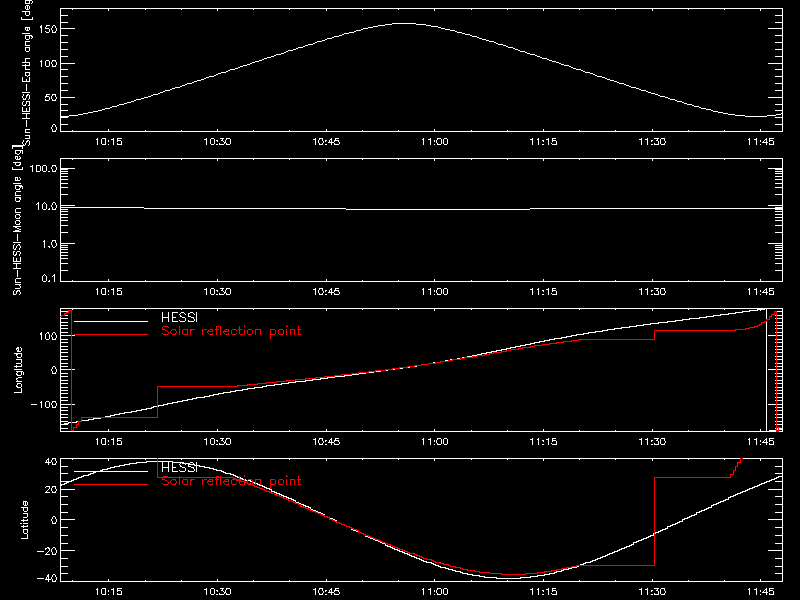Screen dimensions: 800x600
Task: Click the Longitude axis label
Action: coord(18,370)
